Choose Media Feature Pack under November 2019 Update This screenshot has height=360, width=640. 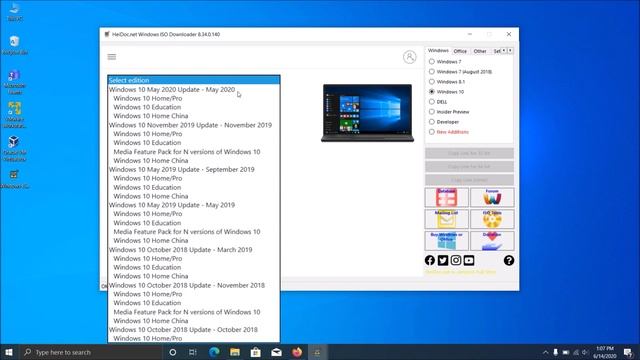(194, 151)
